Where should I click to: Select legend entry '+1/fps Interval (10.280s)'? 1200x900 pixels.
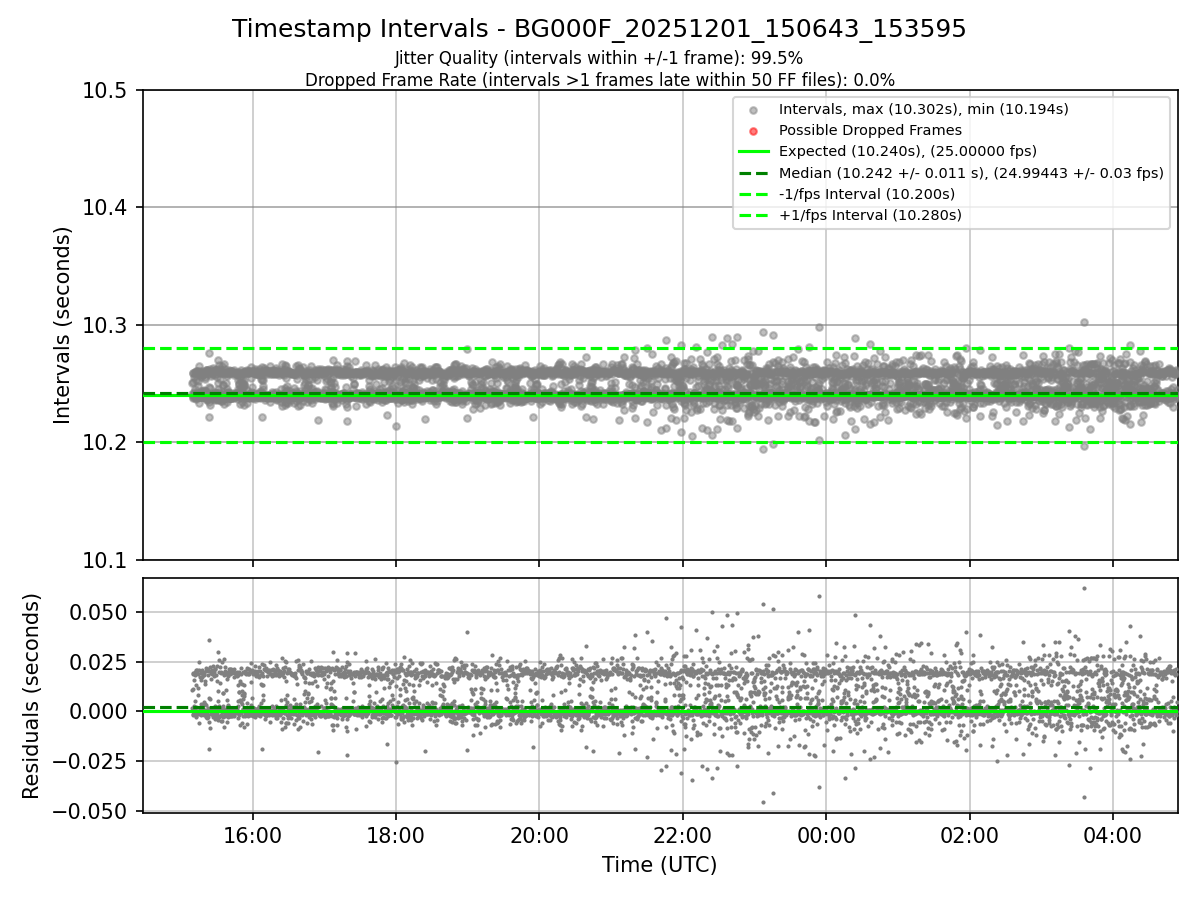tap(870, 215)
